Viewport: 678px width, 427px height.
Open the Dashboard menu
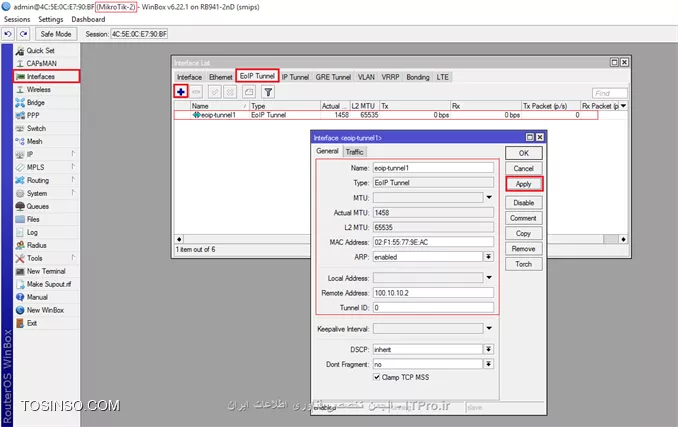88,19
